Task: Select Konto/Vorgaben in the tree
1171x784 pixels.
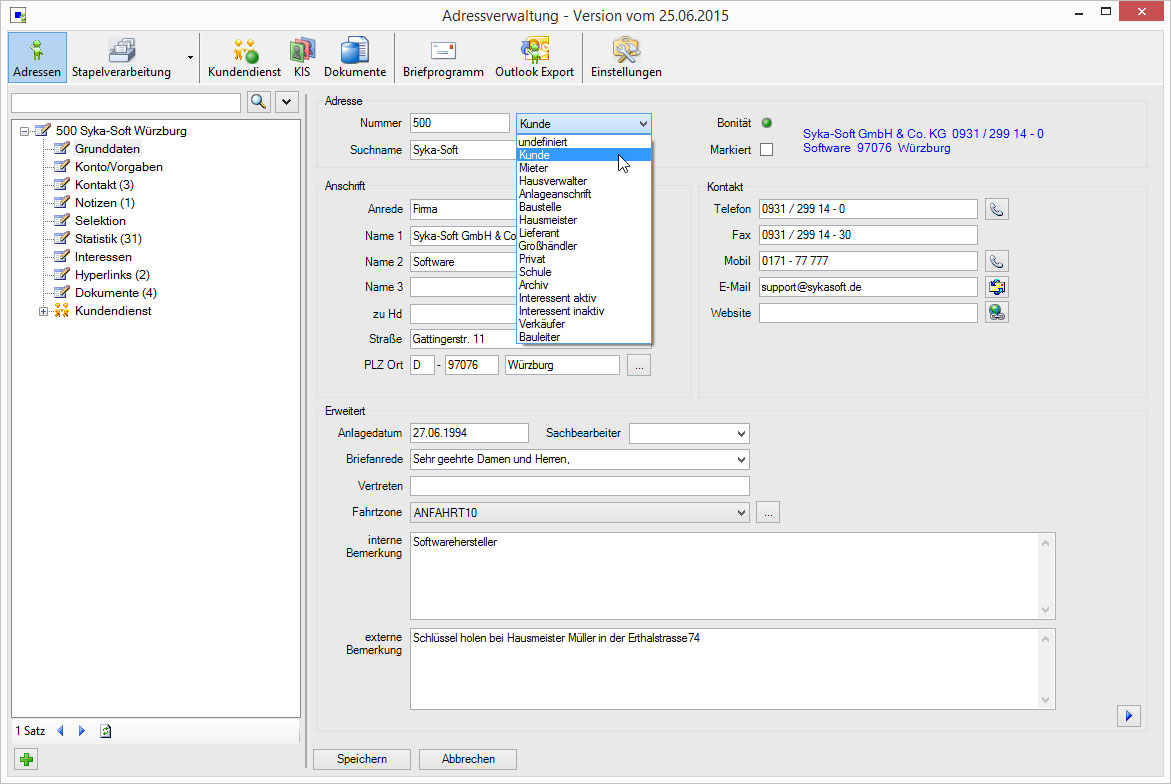Action: point(118,167)
